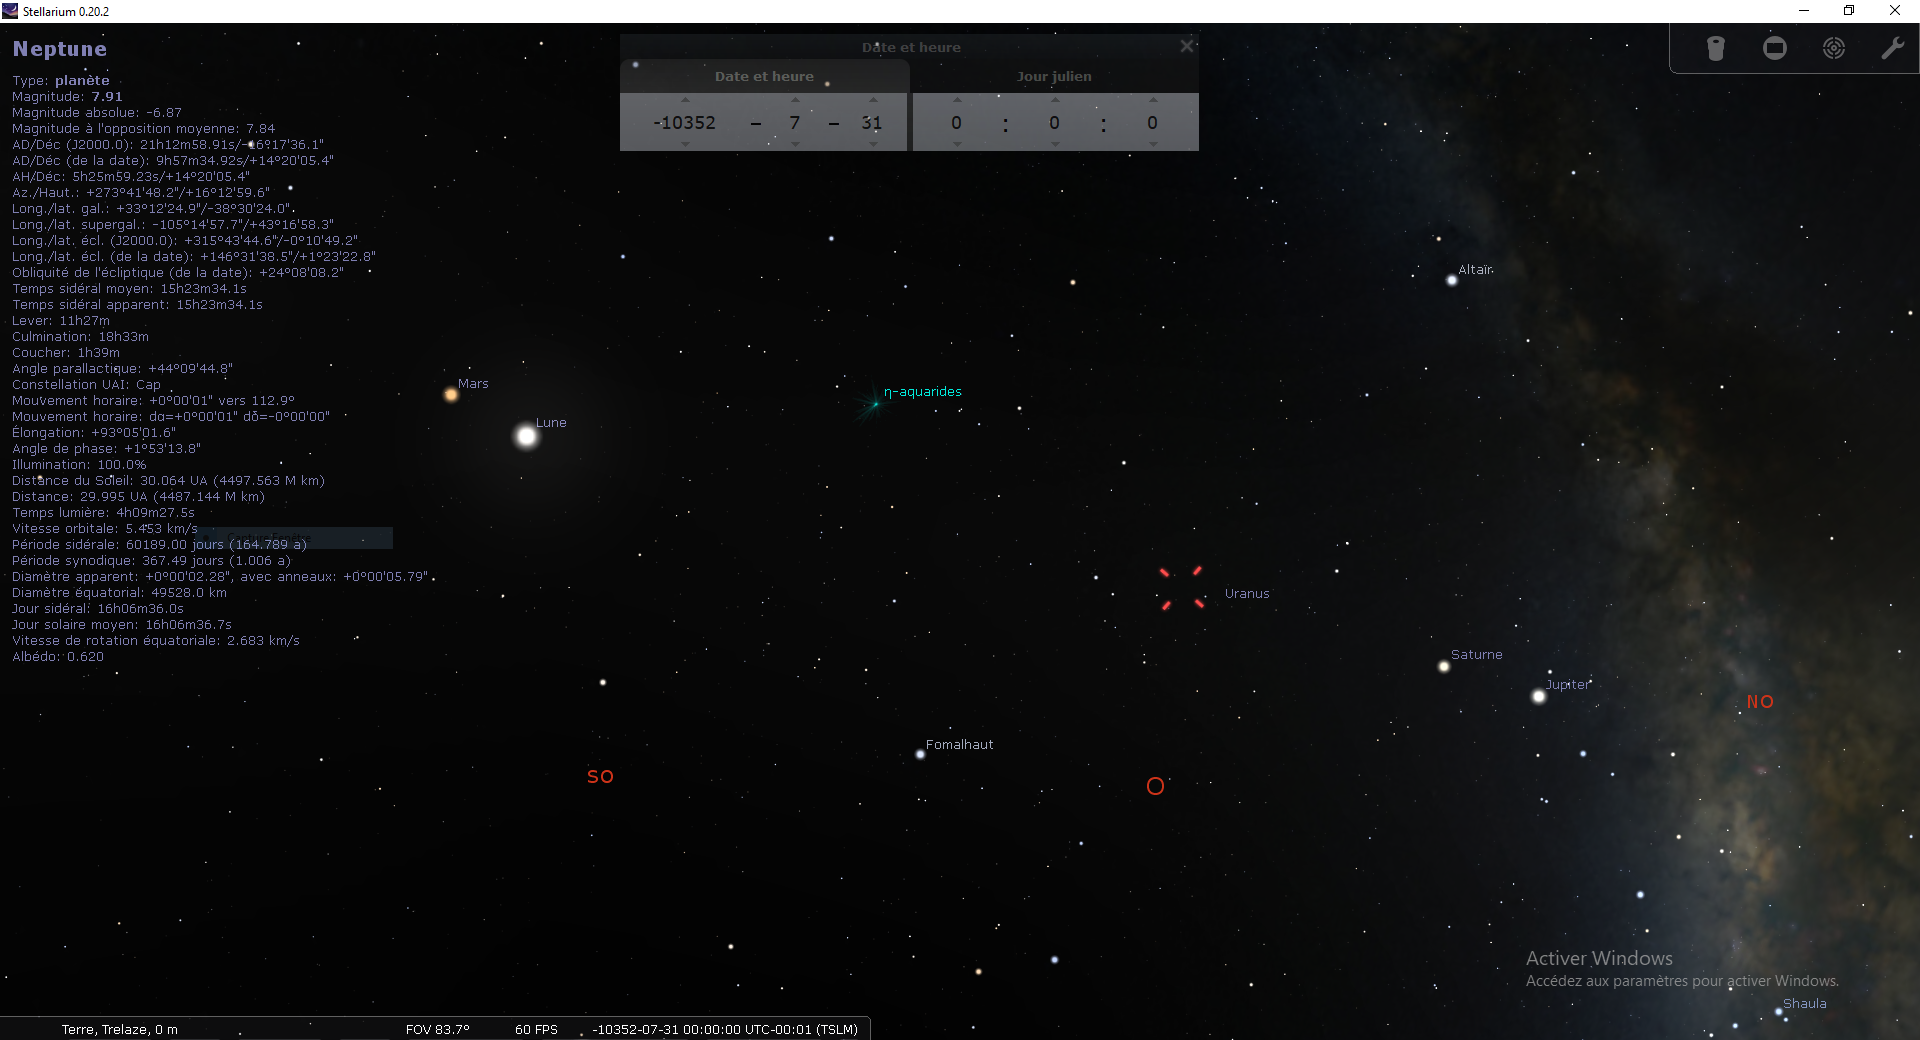Increase the year value with up arrow
Viewport: 1920px width, 1040px height.
685,100
